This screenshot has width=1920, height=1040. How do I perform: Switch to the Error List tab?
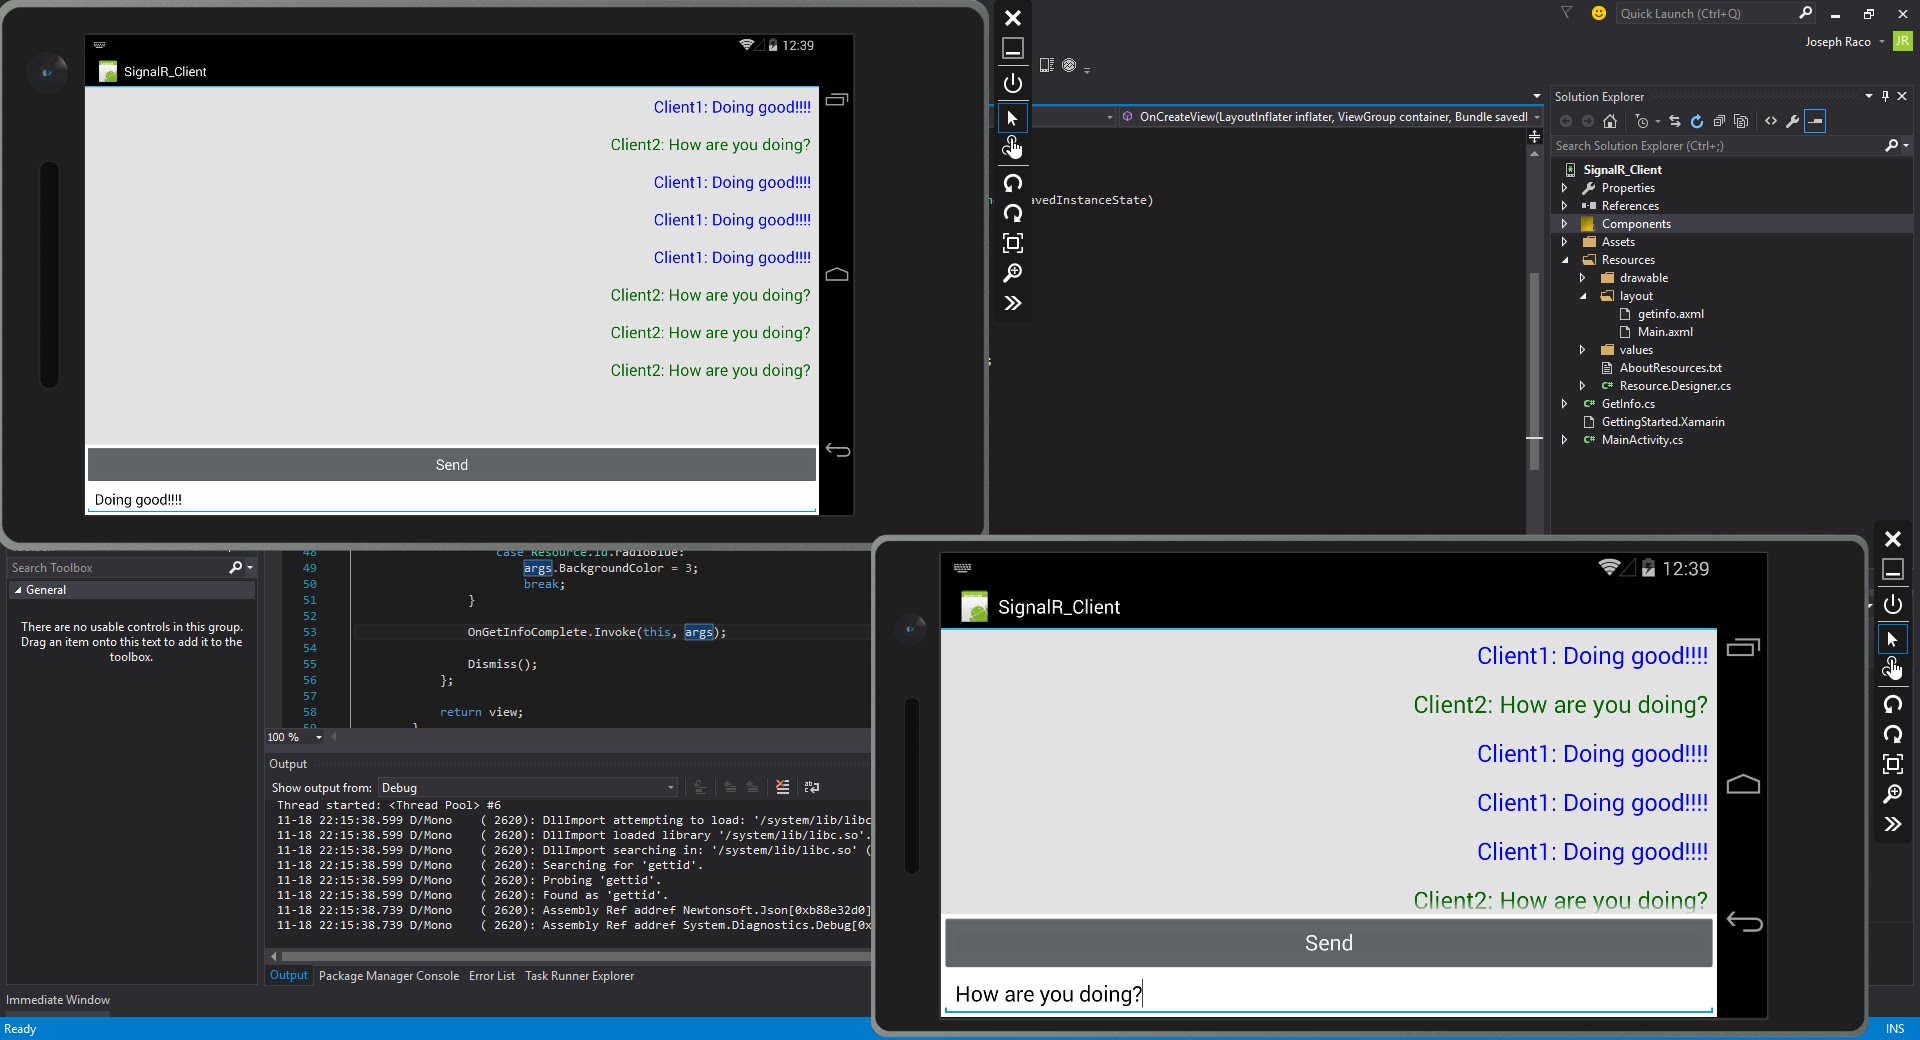491,976
